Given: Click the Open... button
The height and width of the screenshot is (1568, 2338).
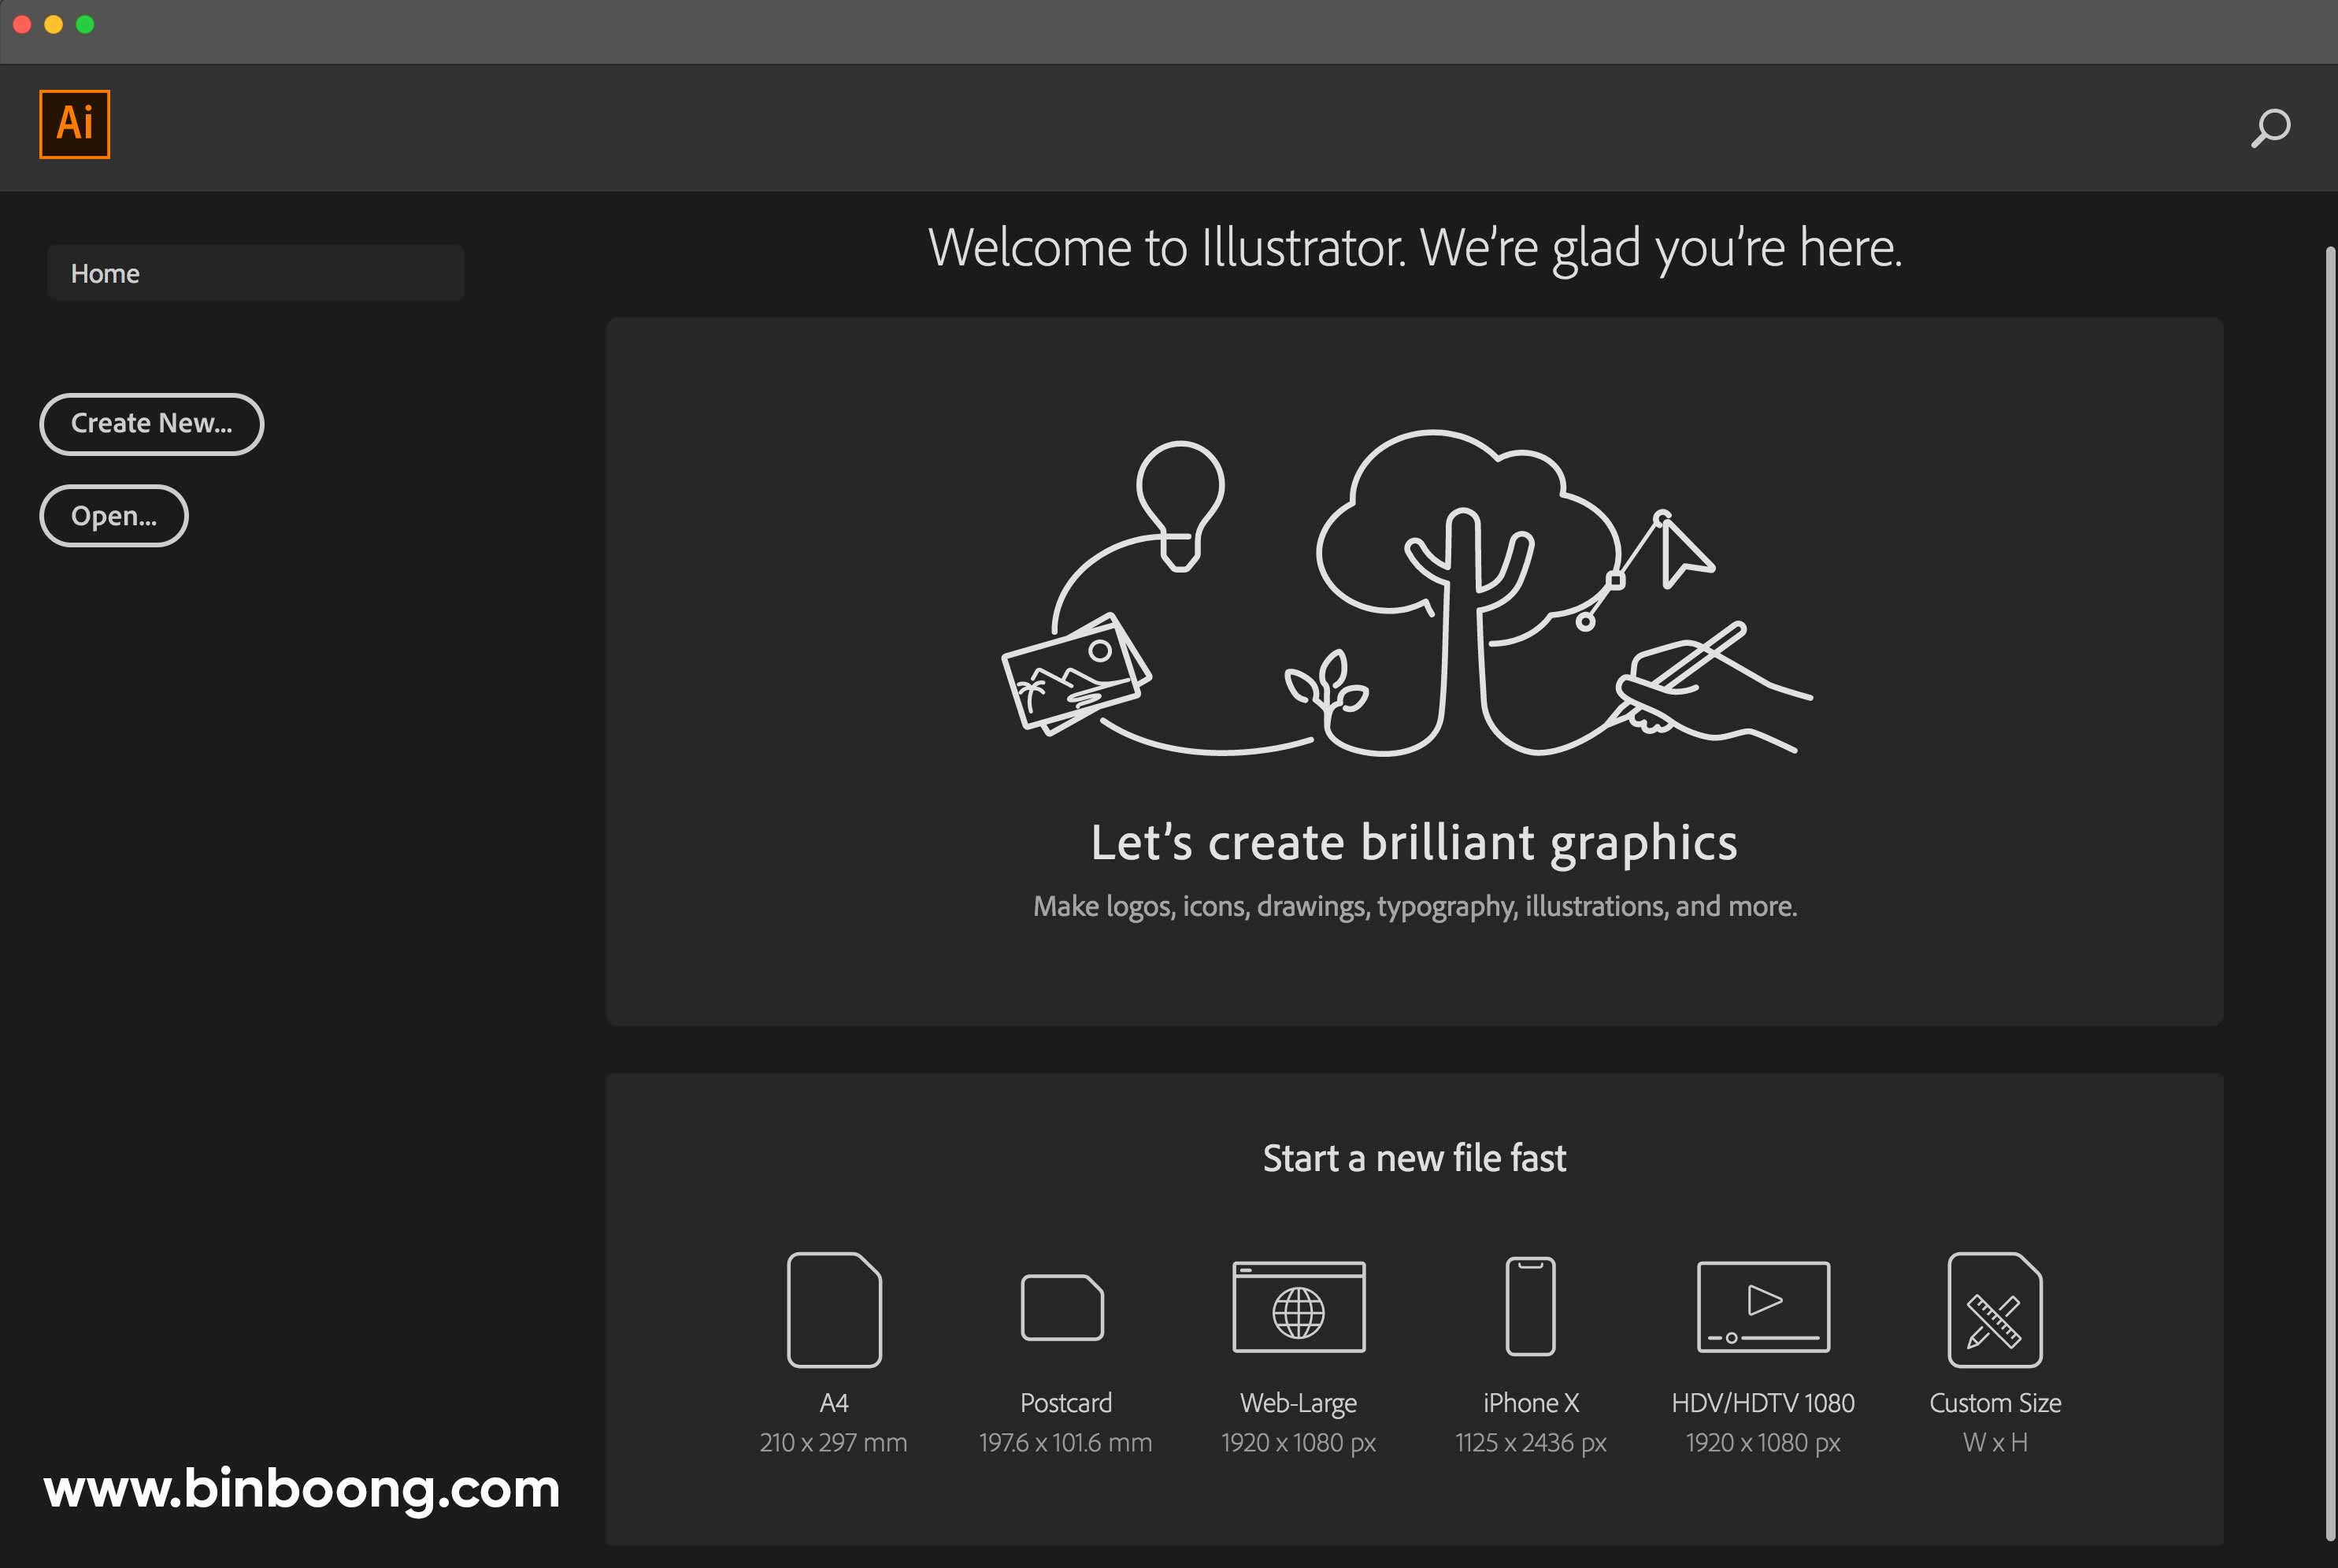Looking at the screenshot, I should click(114, 516).
